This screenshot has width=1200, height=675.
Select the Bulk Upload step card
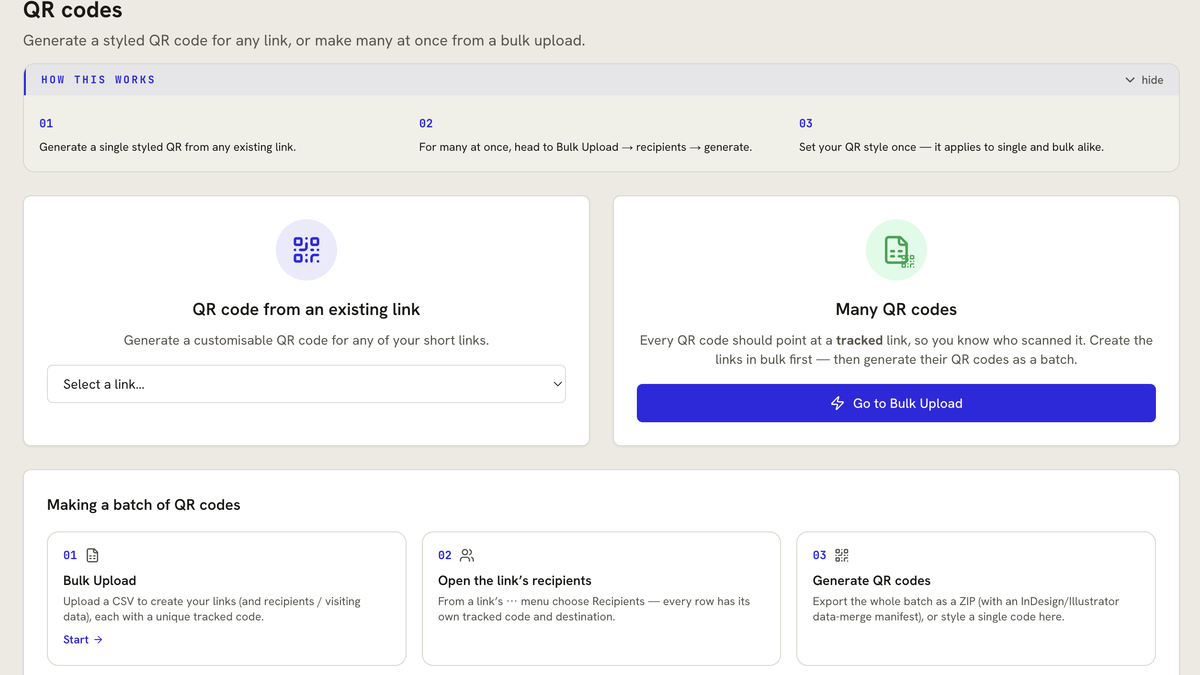coord(227,598)
